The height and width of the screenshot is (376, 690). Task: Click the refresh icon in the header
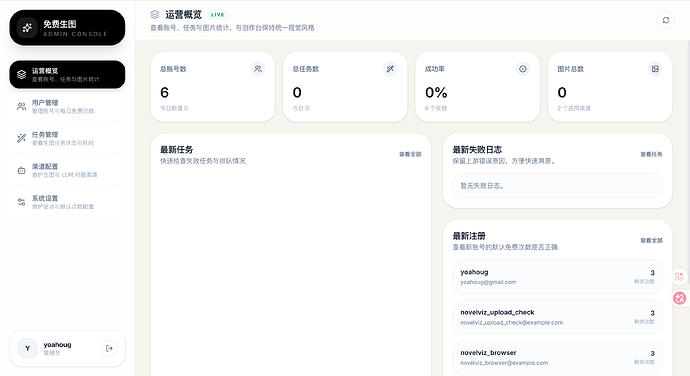(666, 20)
